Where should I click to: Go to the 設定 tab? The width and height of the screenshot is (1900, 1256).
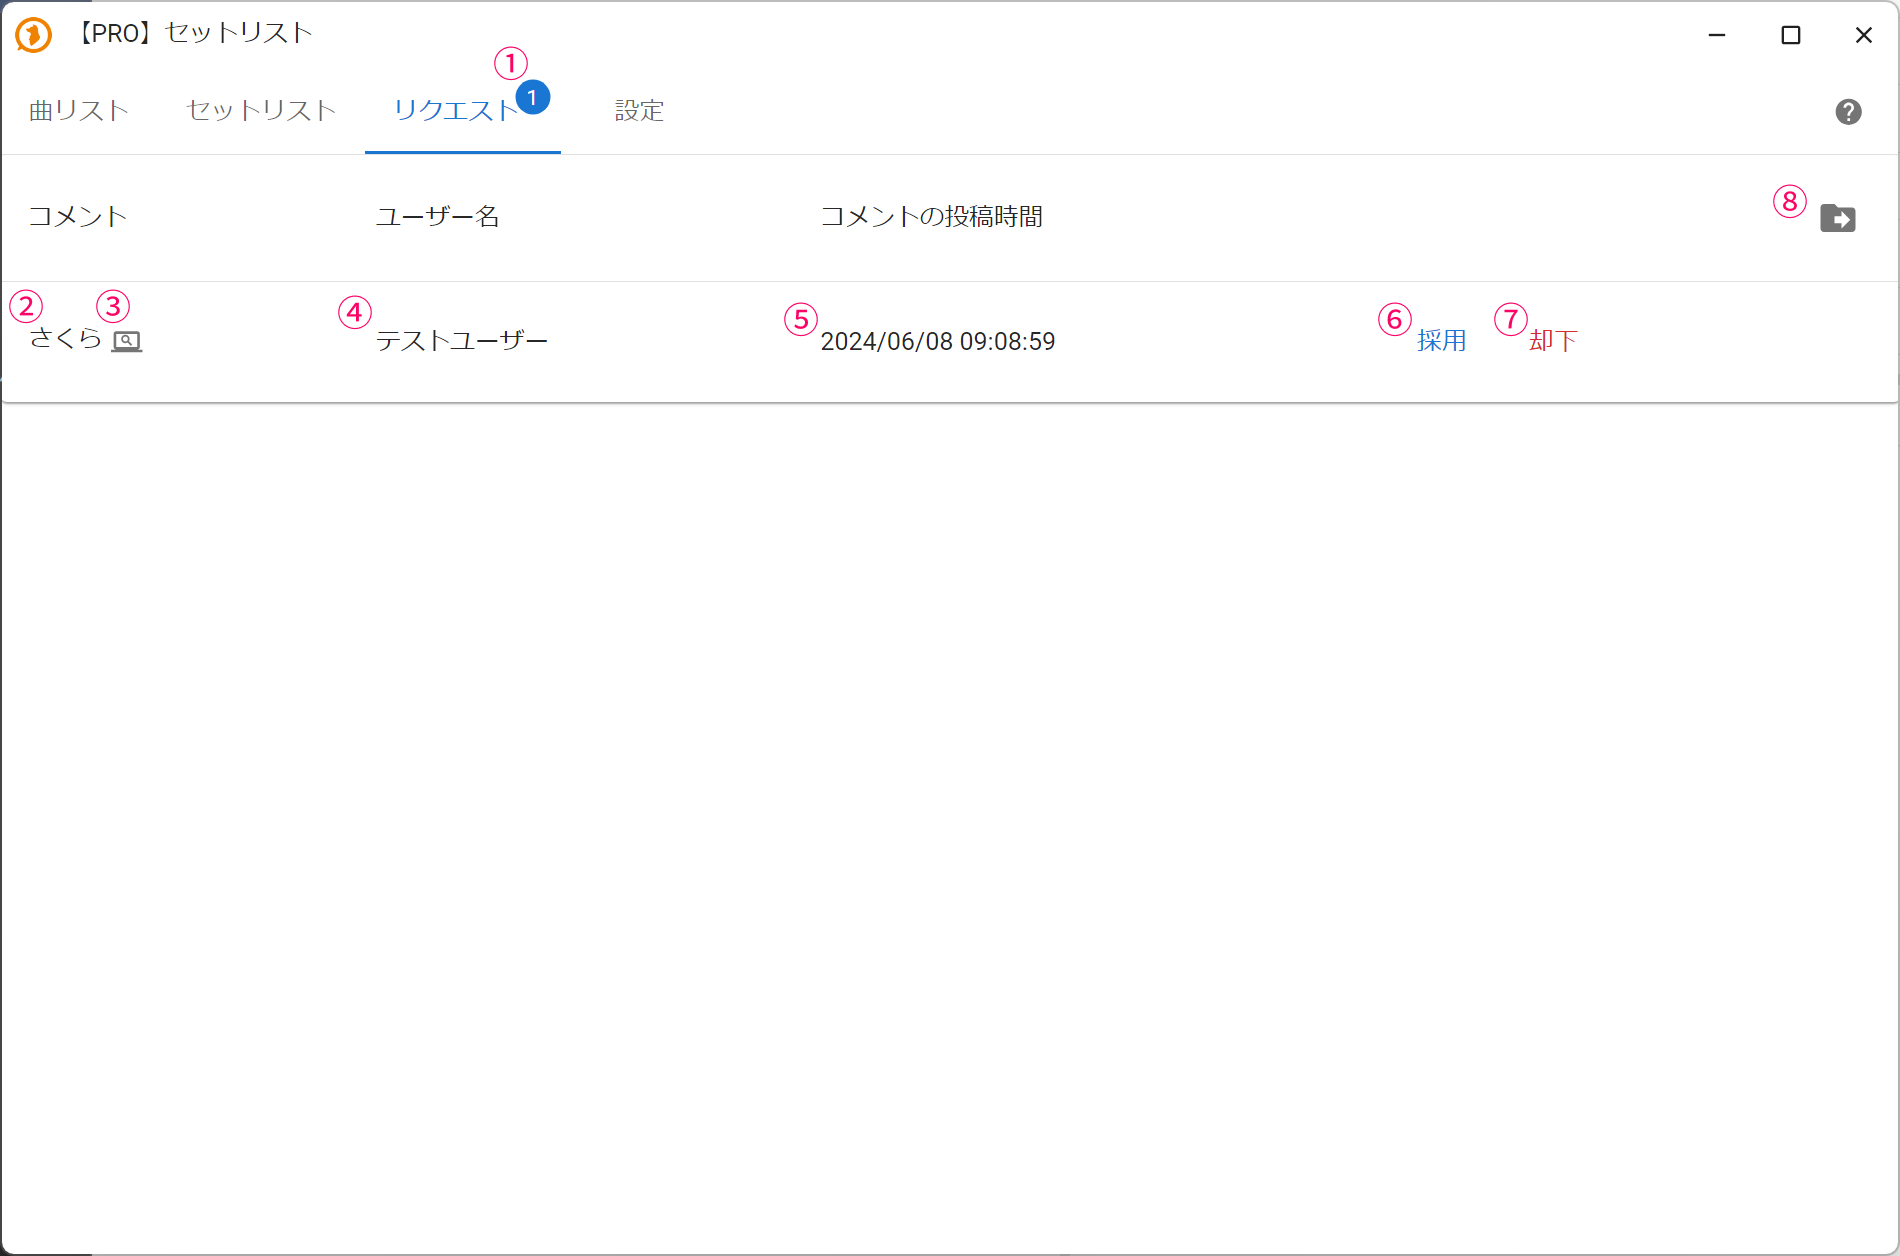639,111
